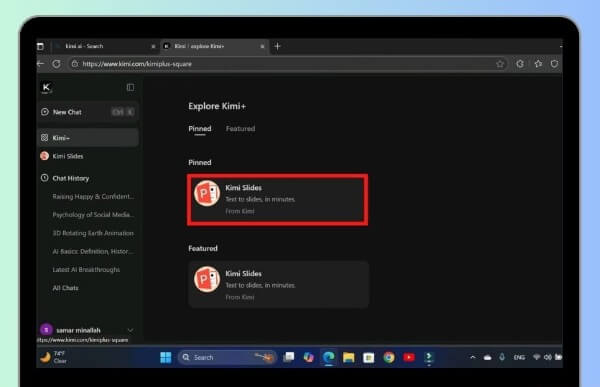Screen dimensions: 600x387
Task: Open a new browser tab with plus button
Action: click(277, 46)
